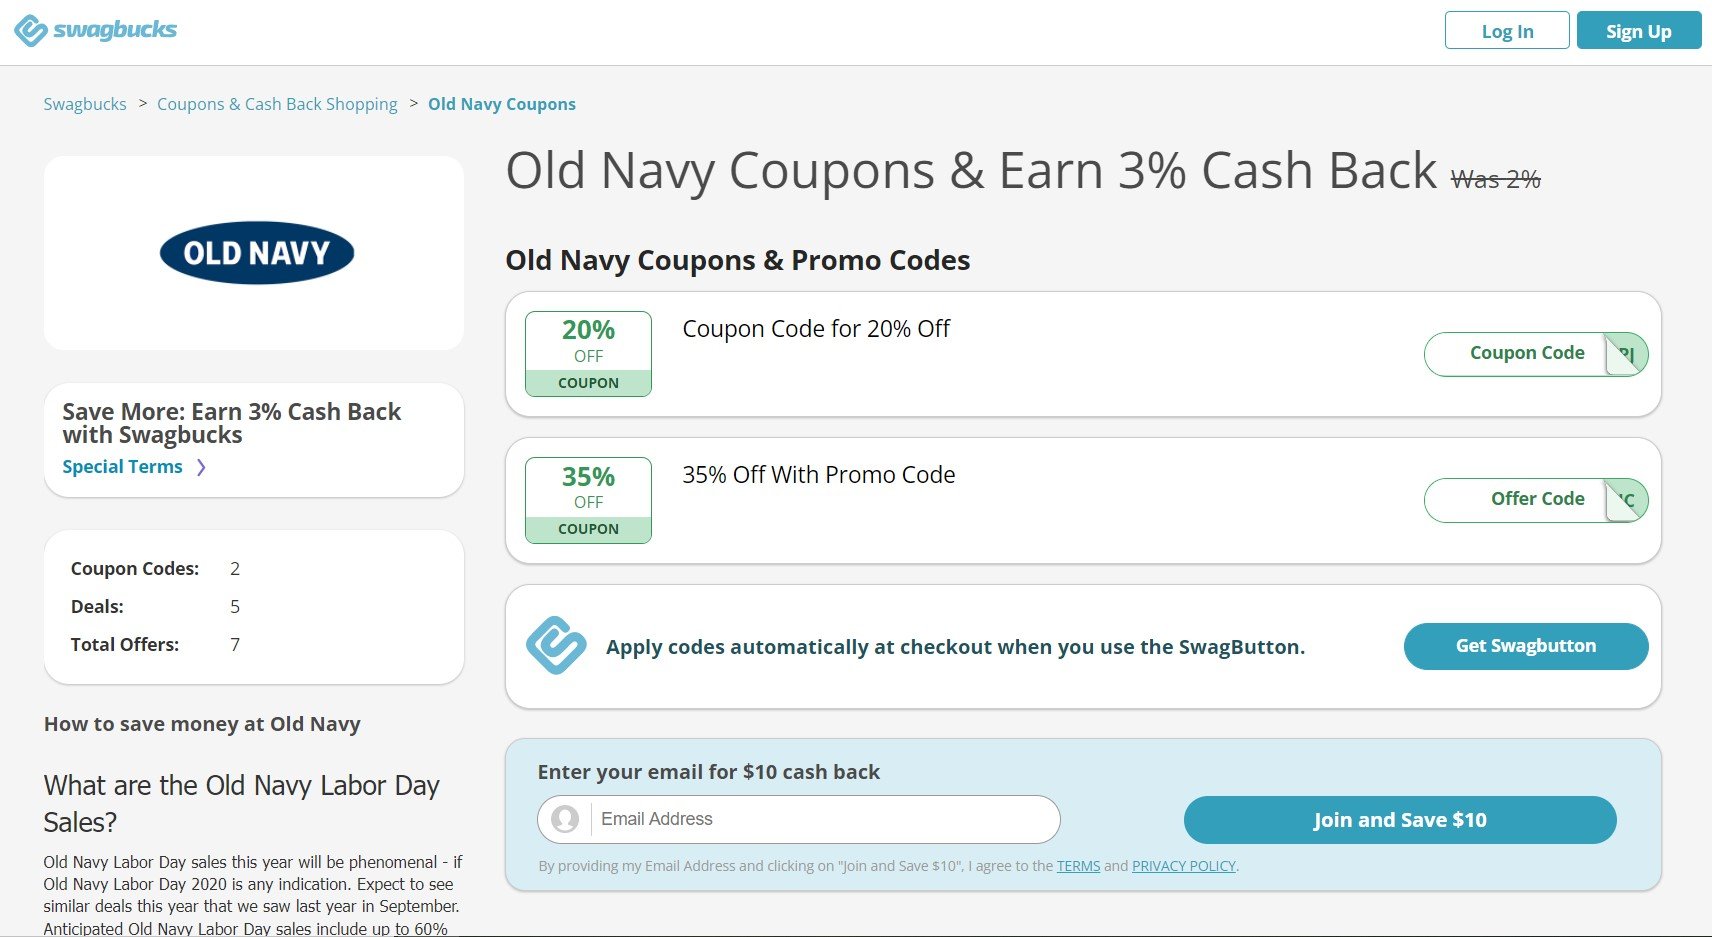Reveal the peeled corner of the Coupon Code button
The height and width of the screenshot is (937, 1712).
1626,354
